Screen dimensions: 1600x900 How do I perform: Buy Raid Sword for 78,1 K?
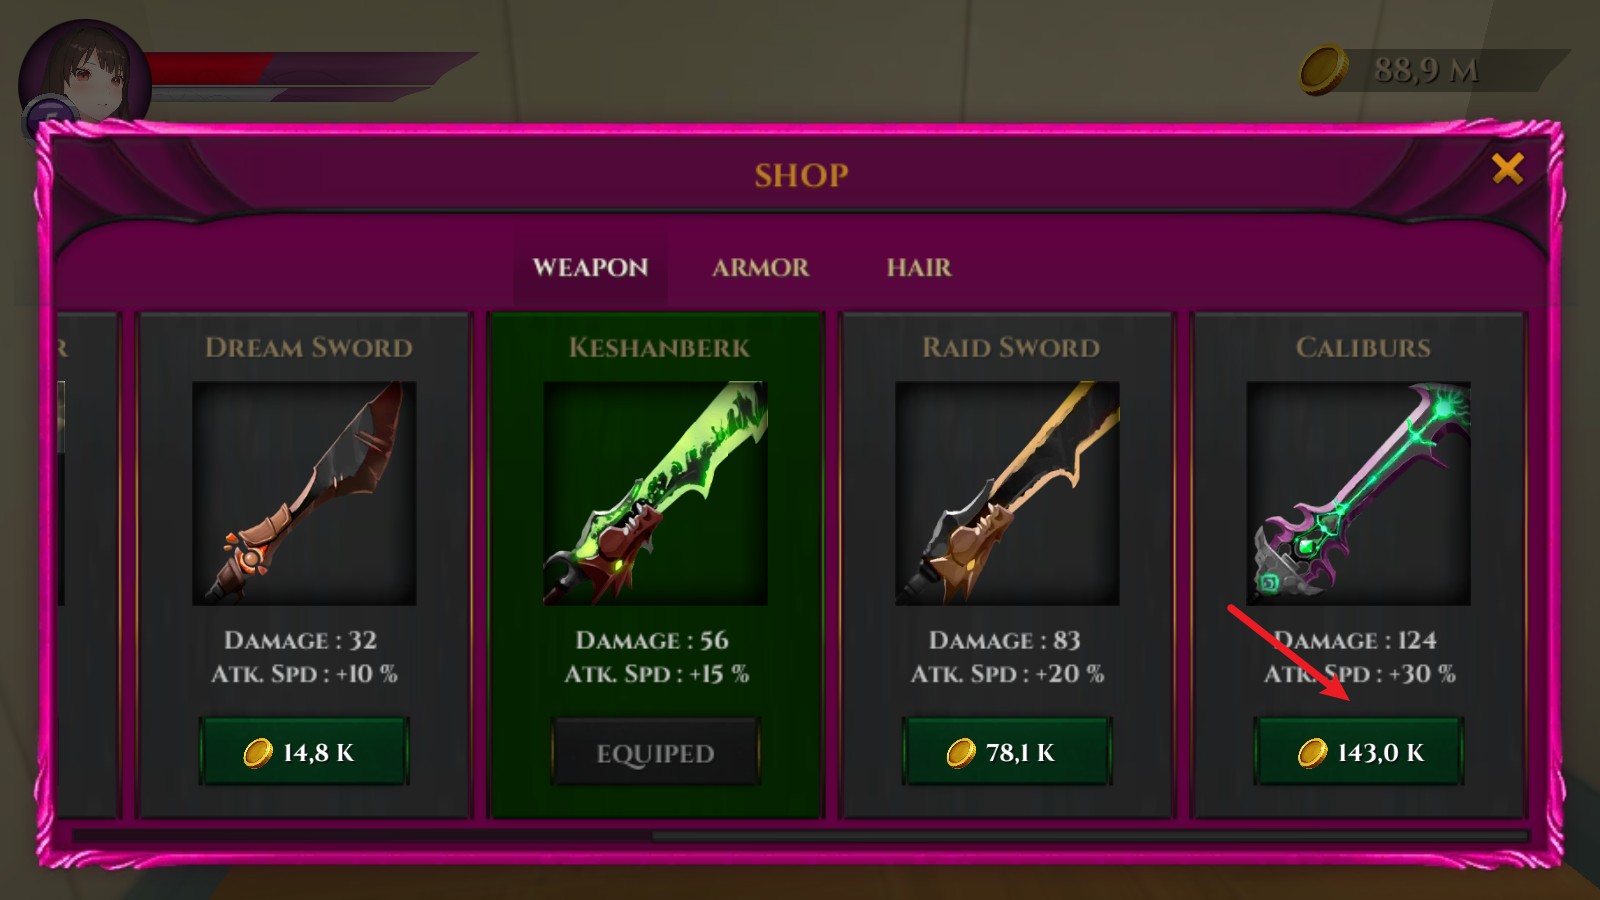pyautogui.click(x=1007, y=752)
